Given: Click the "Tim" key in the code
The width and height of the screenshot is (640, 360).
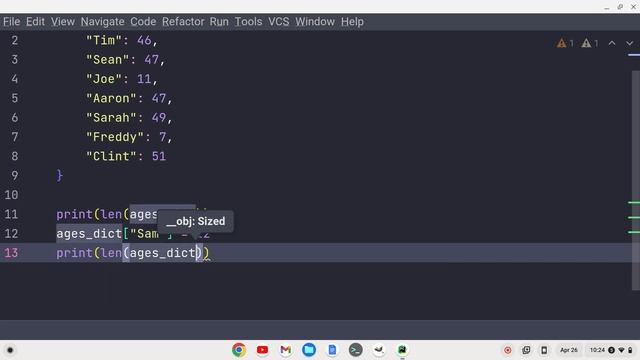Looking at the screenshot, I should coord(104,40).
